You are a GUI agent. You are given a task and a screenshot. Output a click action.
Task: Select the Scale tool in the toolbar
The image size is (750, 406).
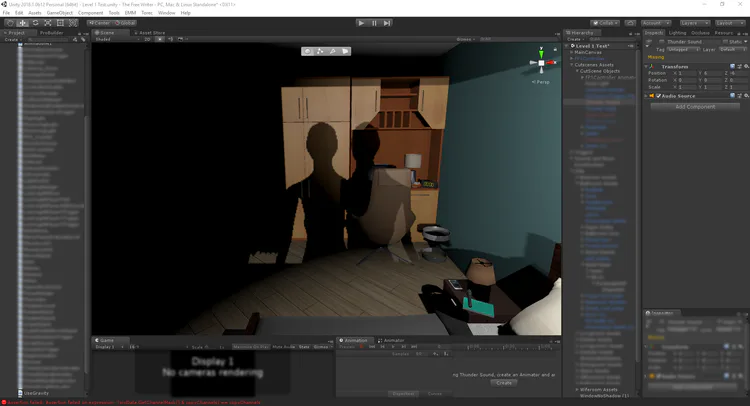47,23
